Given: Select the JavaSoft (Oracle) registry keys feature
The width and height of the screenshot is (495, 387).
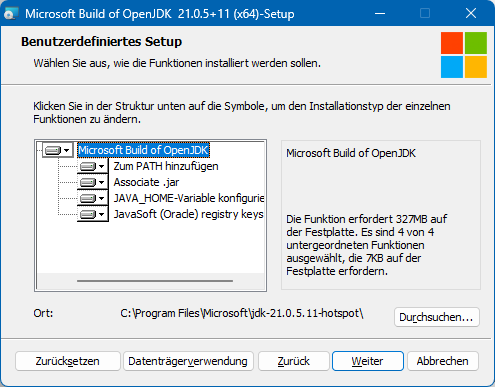Looking at the screenshot, I should pyautogui.click(x=189, y=214).
